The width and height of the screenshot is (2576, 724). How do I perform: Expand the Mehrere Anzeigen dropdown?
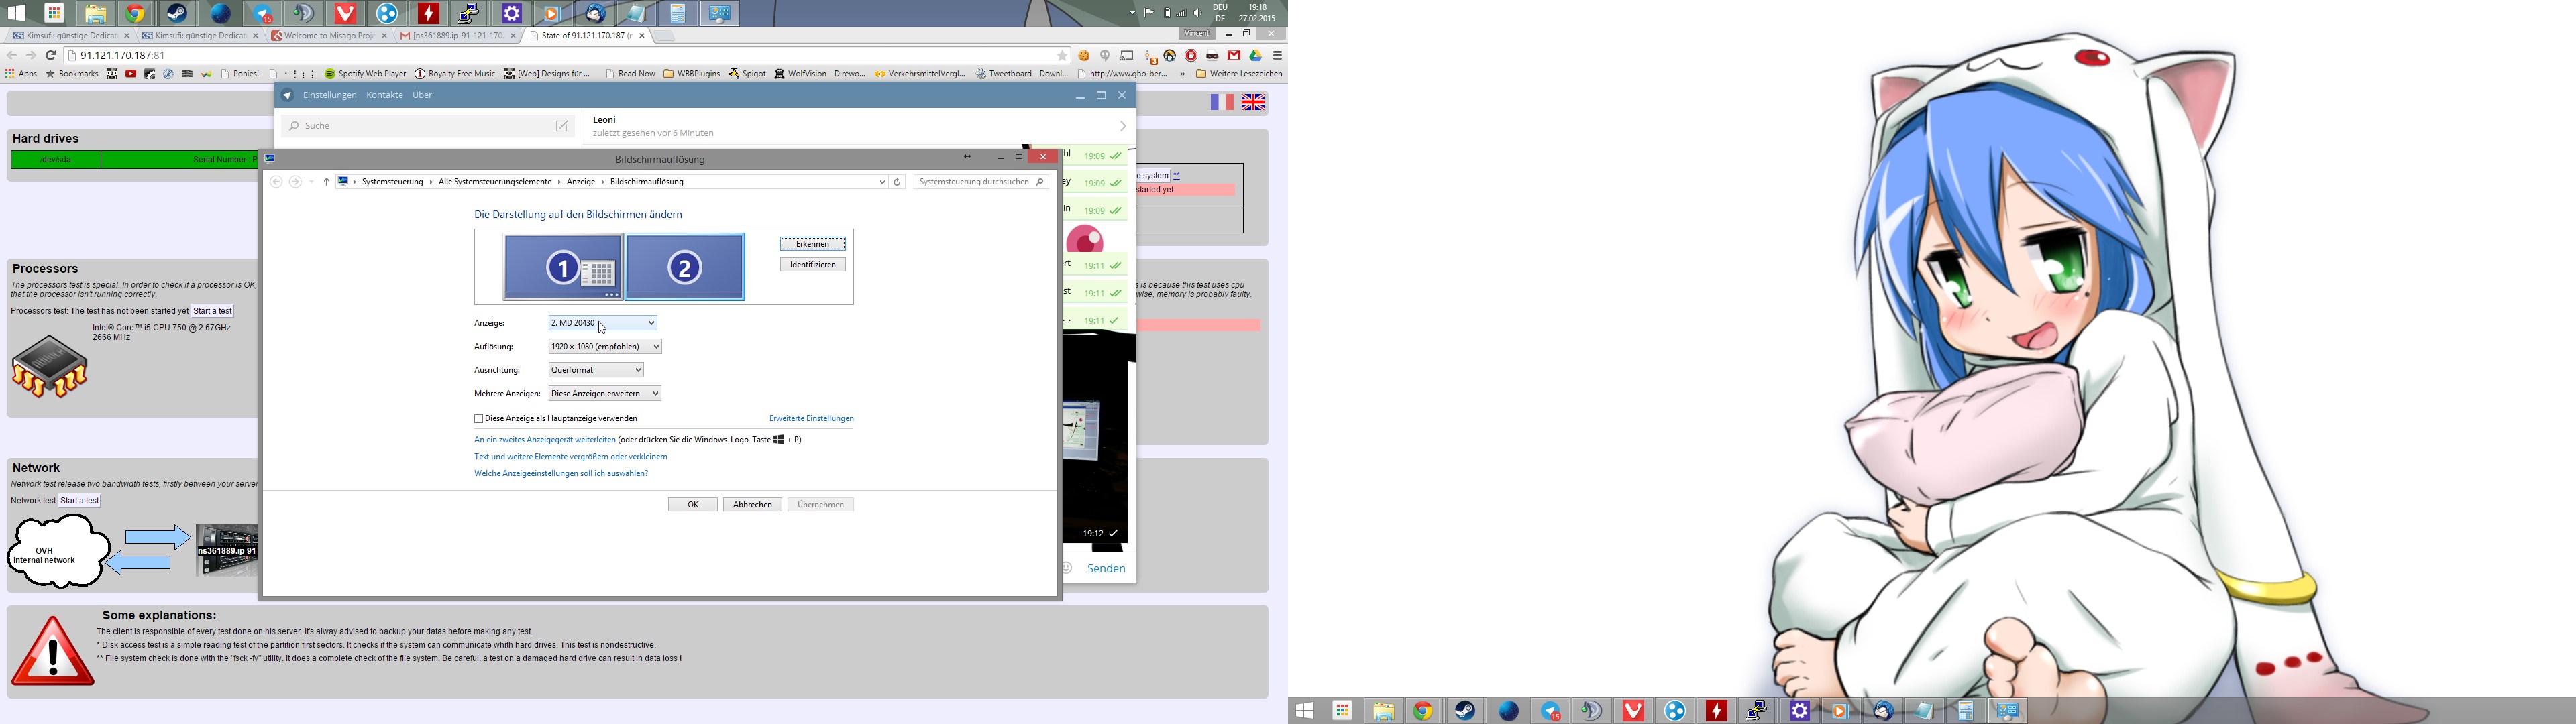(x=604, y=394)
